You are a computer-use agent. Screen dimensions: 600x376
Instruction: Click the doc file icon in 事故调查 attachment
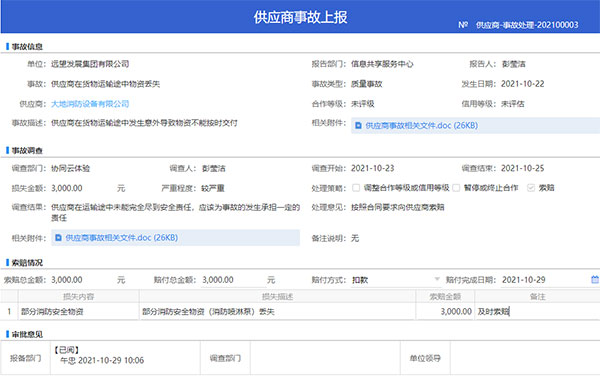58,238
